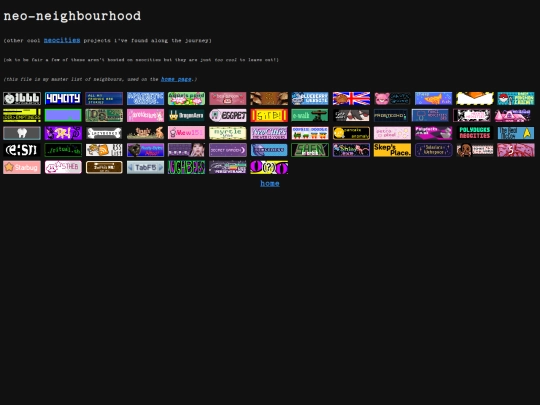Open the purple cat eyes badge
540x405 pixels.
point(269,167)
